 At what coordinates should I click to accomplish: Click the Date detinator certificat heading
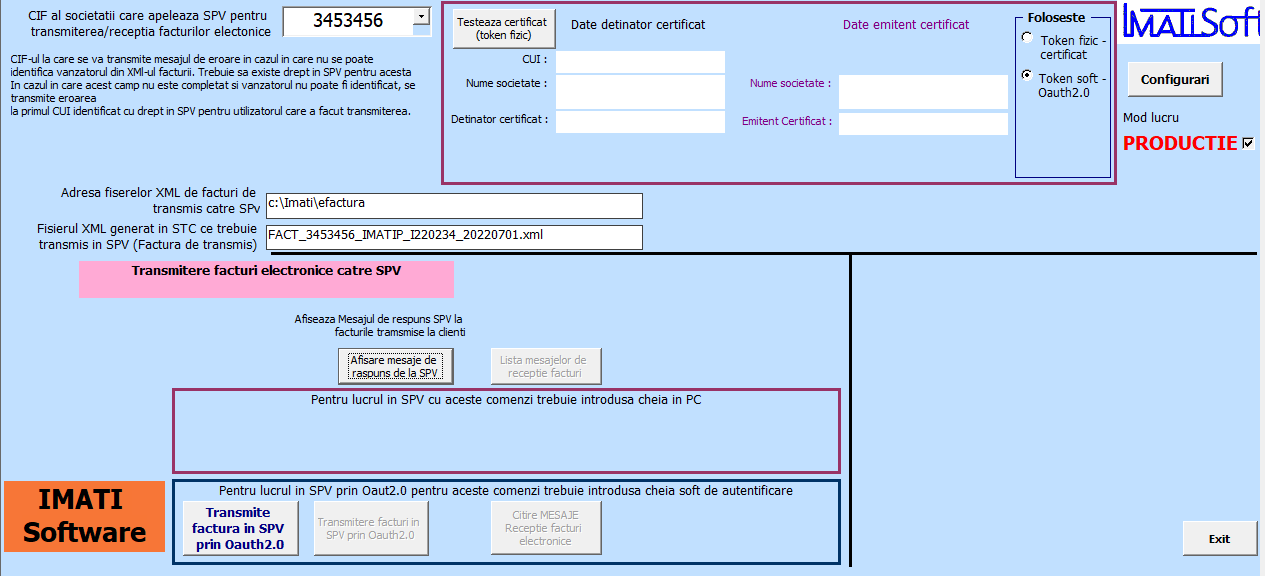click(638, 24)
